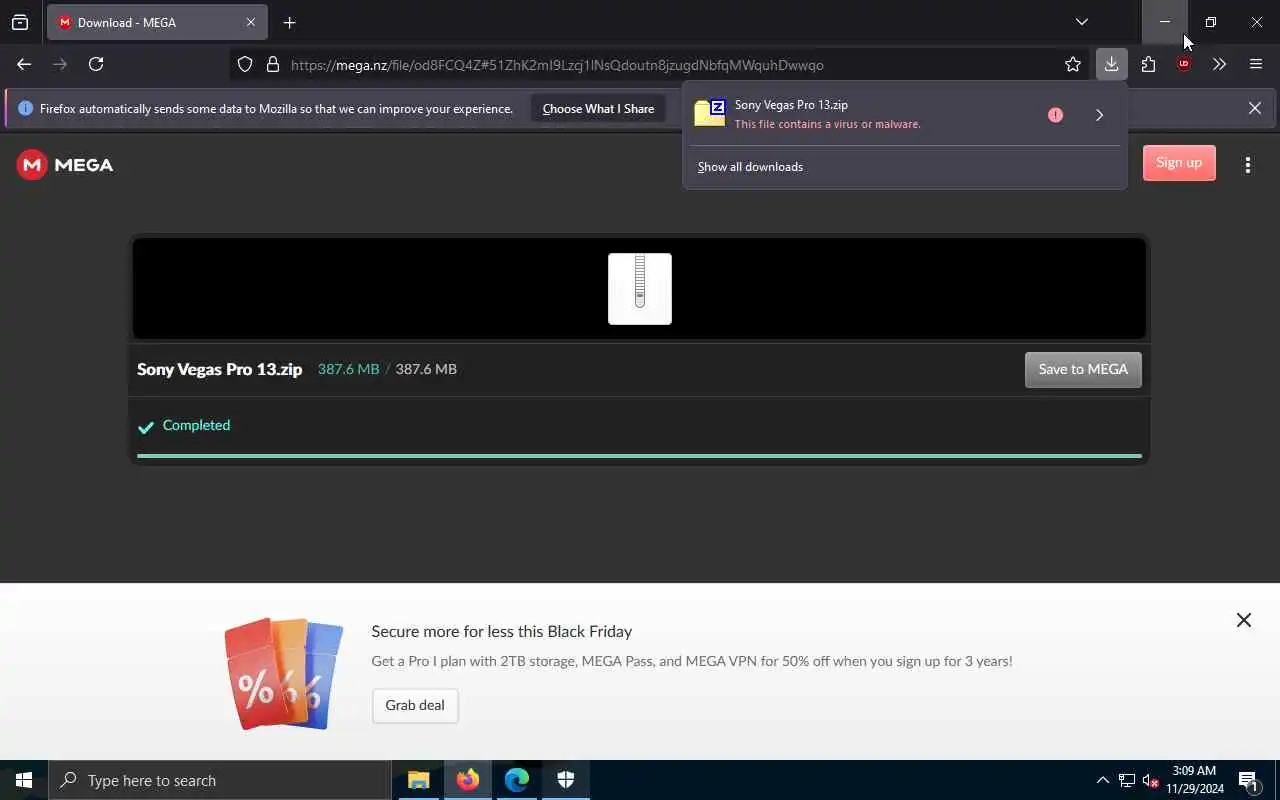The width and height of the screenshot is (1280, 800).
Task: Click the red malware warning icon
Action: coord(1055,115)
